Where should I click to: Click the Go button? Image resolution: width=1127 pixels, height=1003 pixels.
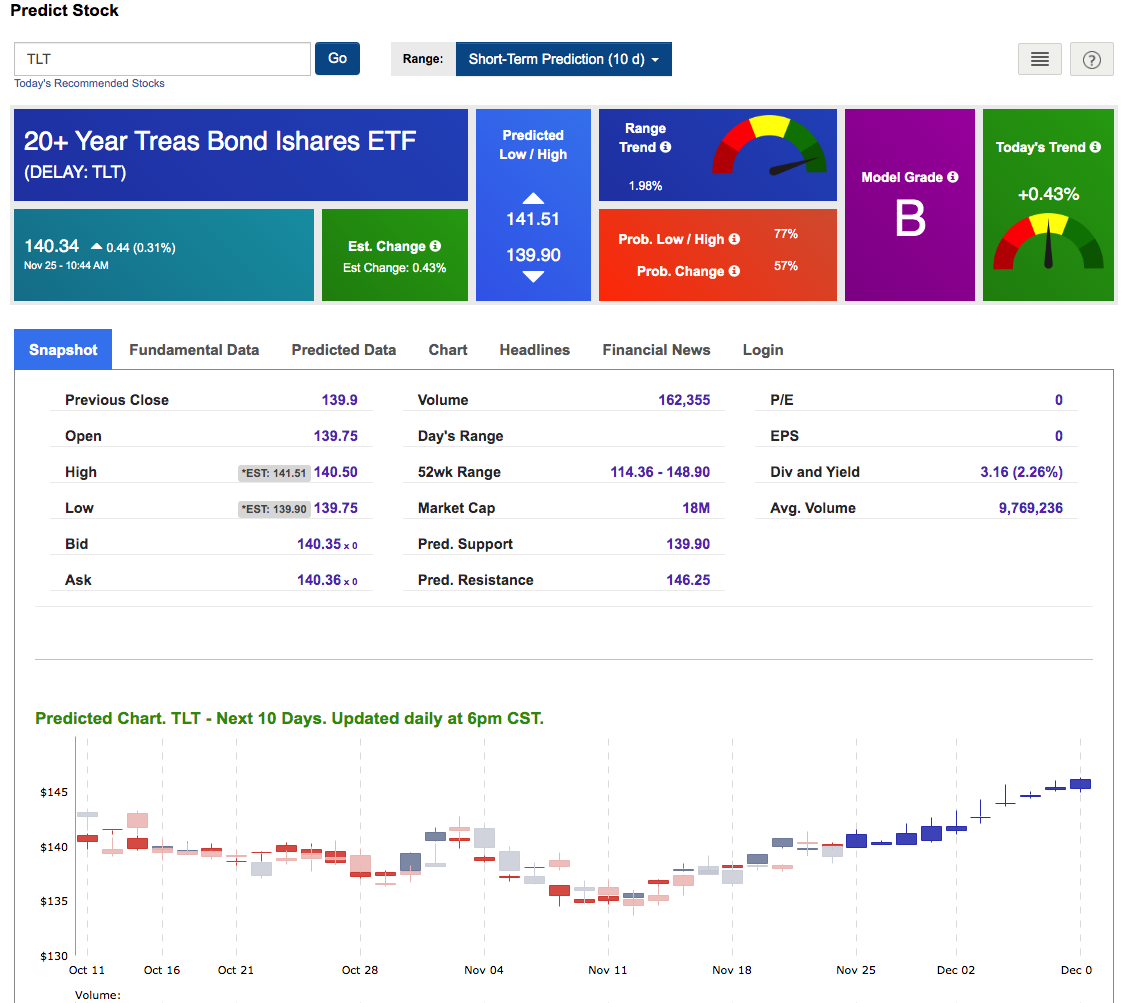(337, 58)
